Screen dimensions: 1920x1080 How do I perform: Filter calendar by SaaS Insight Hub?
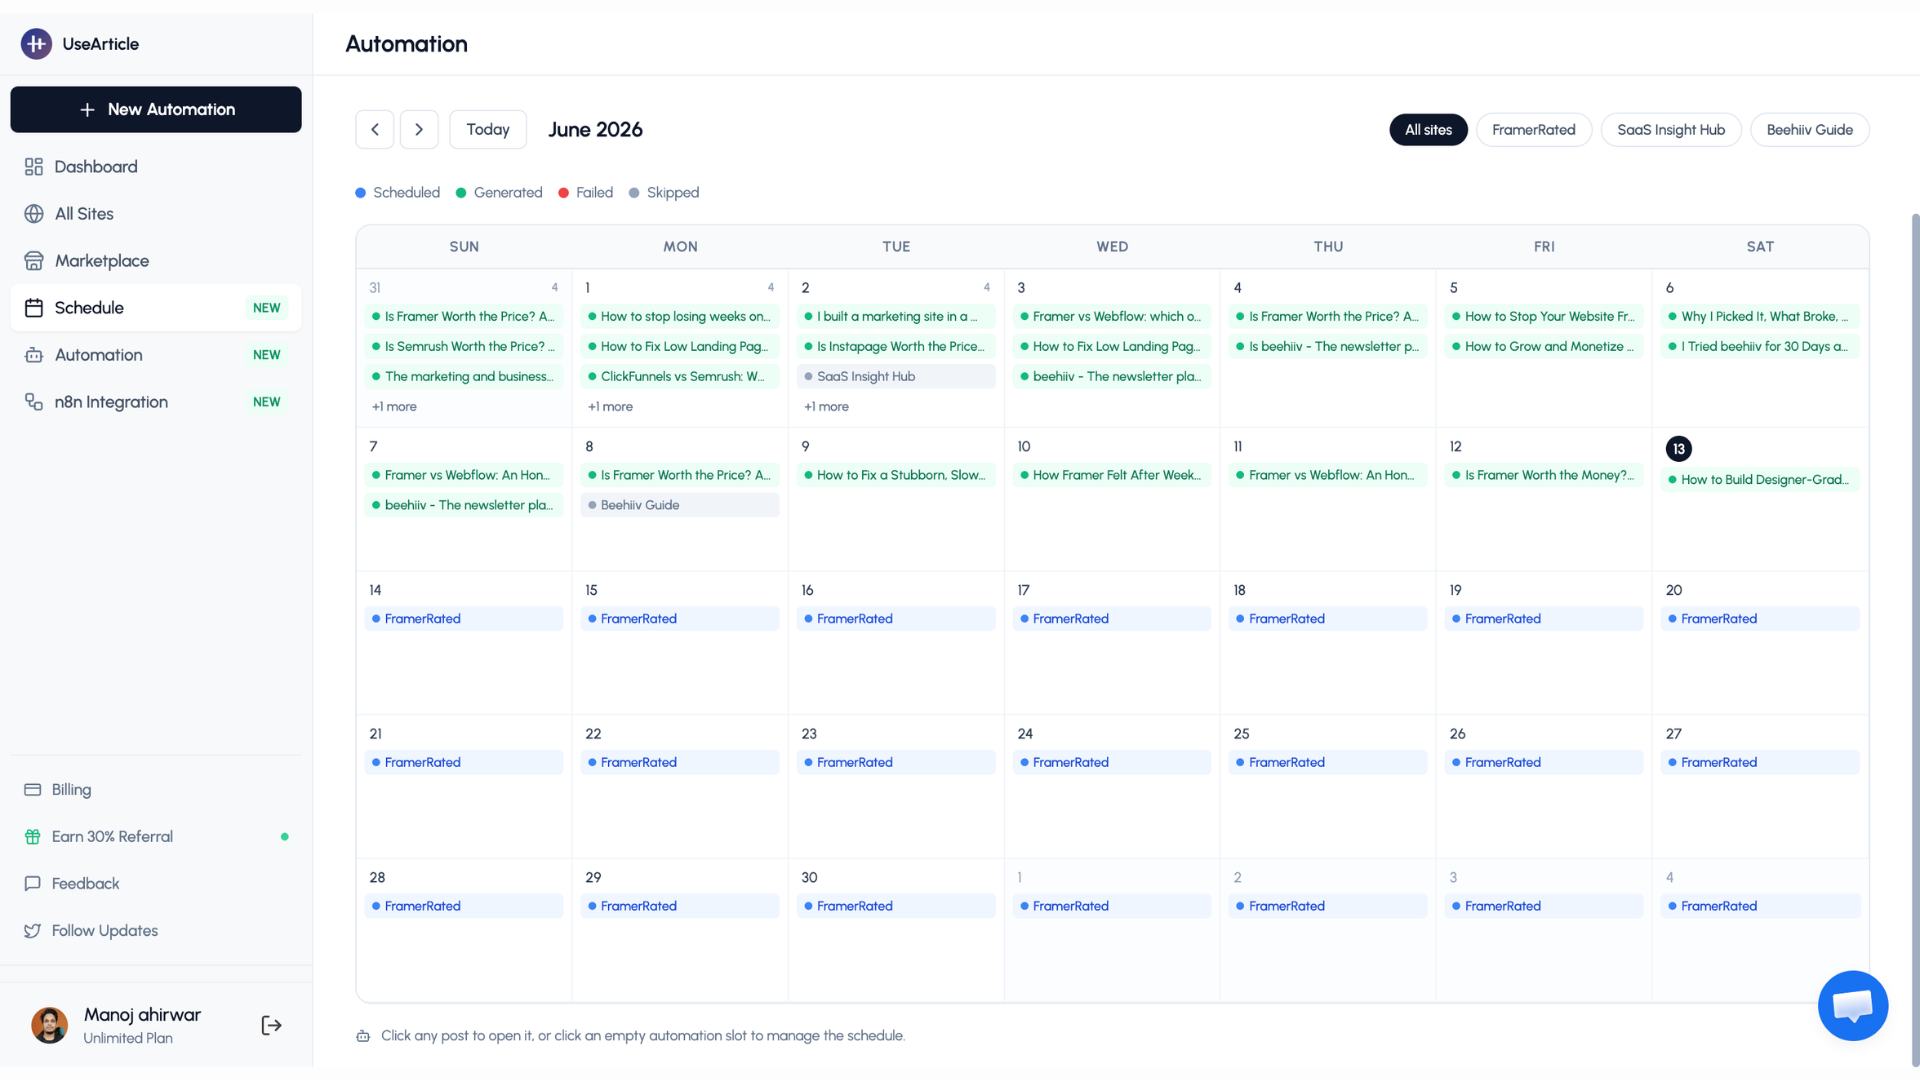(x=1671, y=130)
